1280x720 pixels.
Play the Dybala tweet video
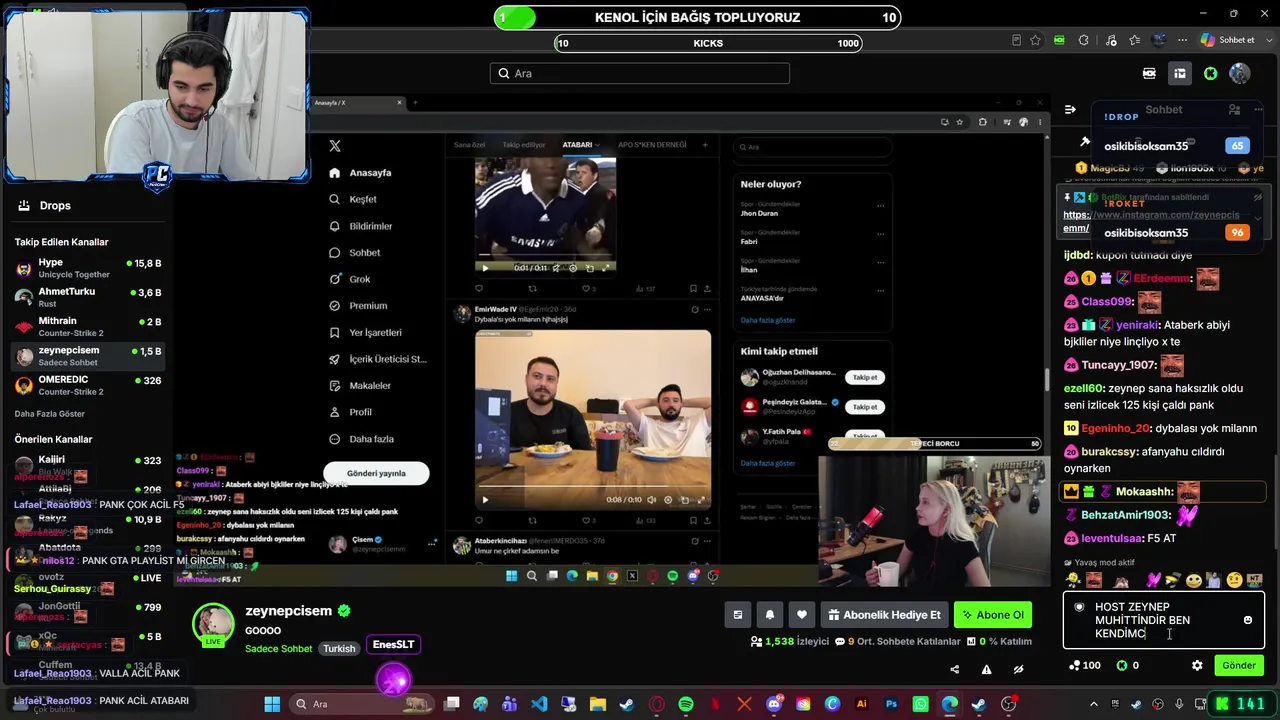(x=485, y=500)
